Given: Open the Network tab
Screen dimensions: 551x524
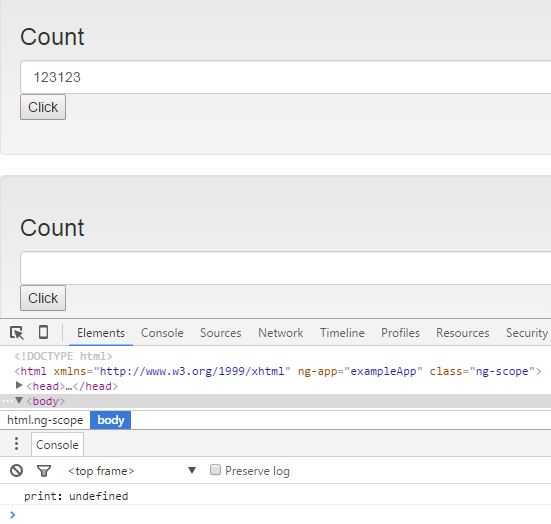Looking at the screenshot, I should (280, 333).
